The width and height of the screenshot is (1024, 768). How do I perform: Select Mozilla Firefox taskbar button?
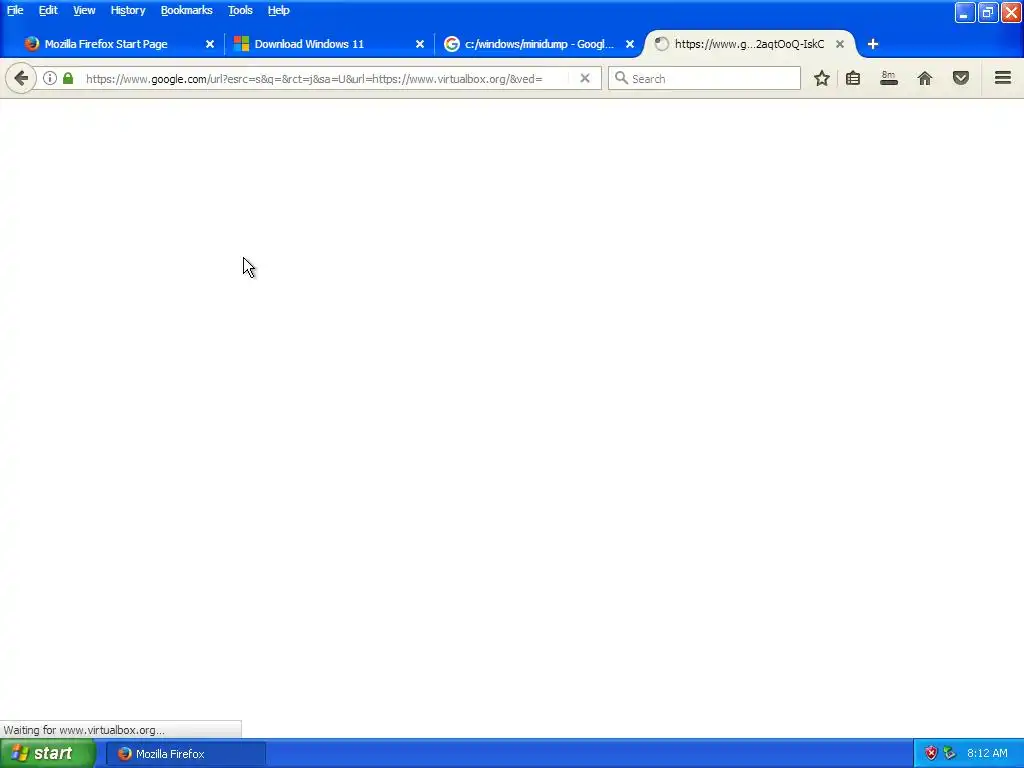[185, 754]
